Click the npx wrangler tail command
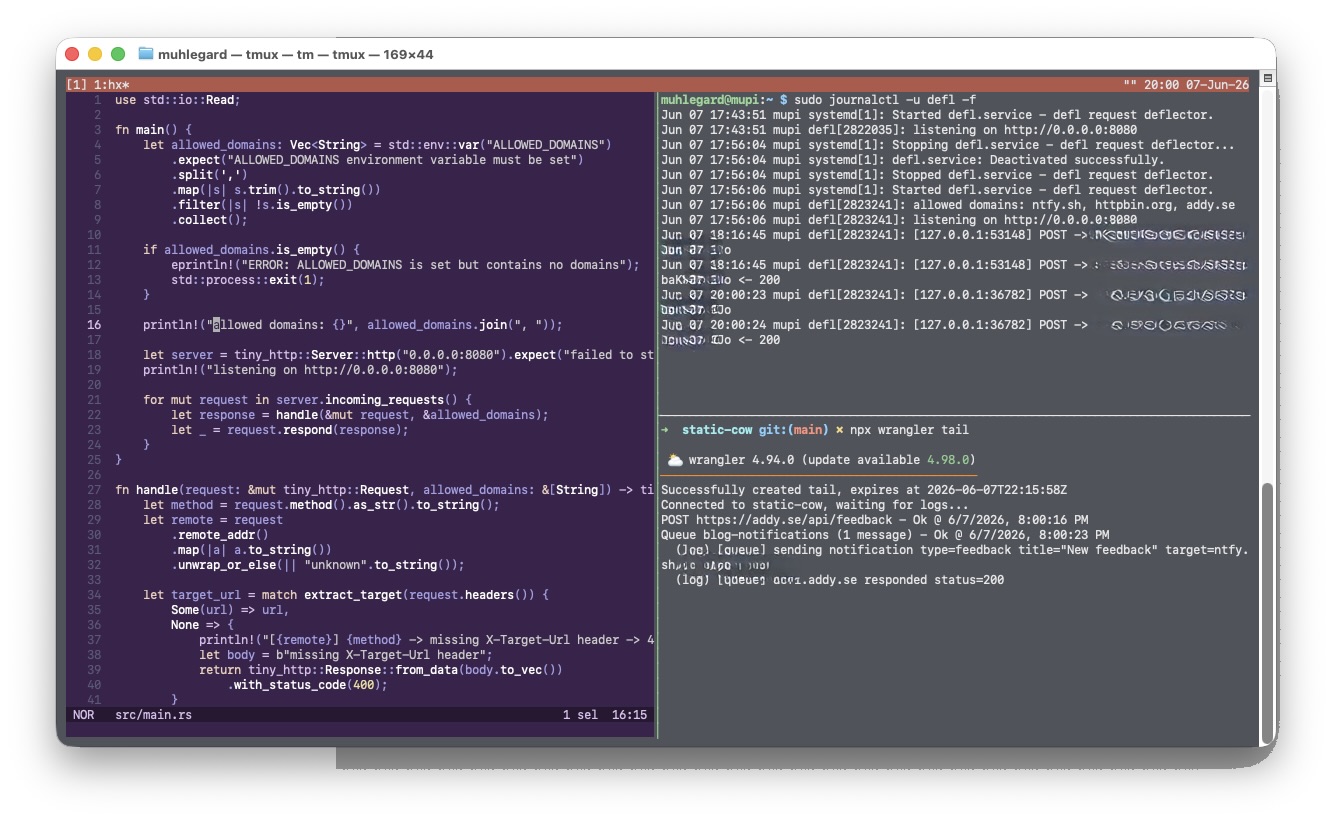 [909, 430]
